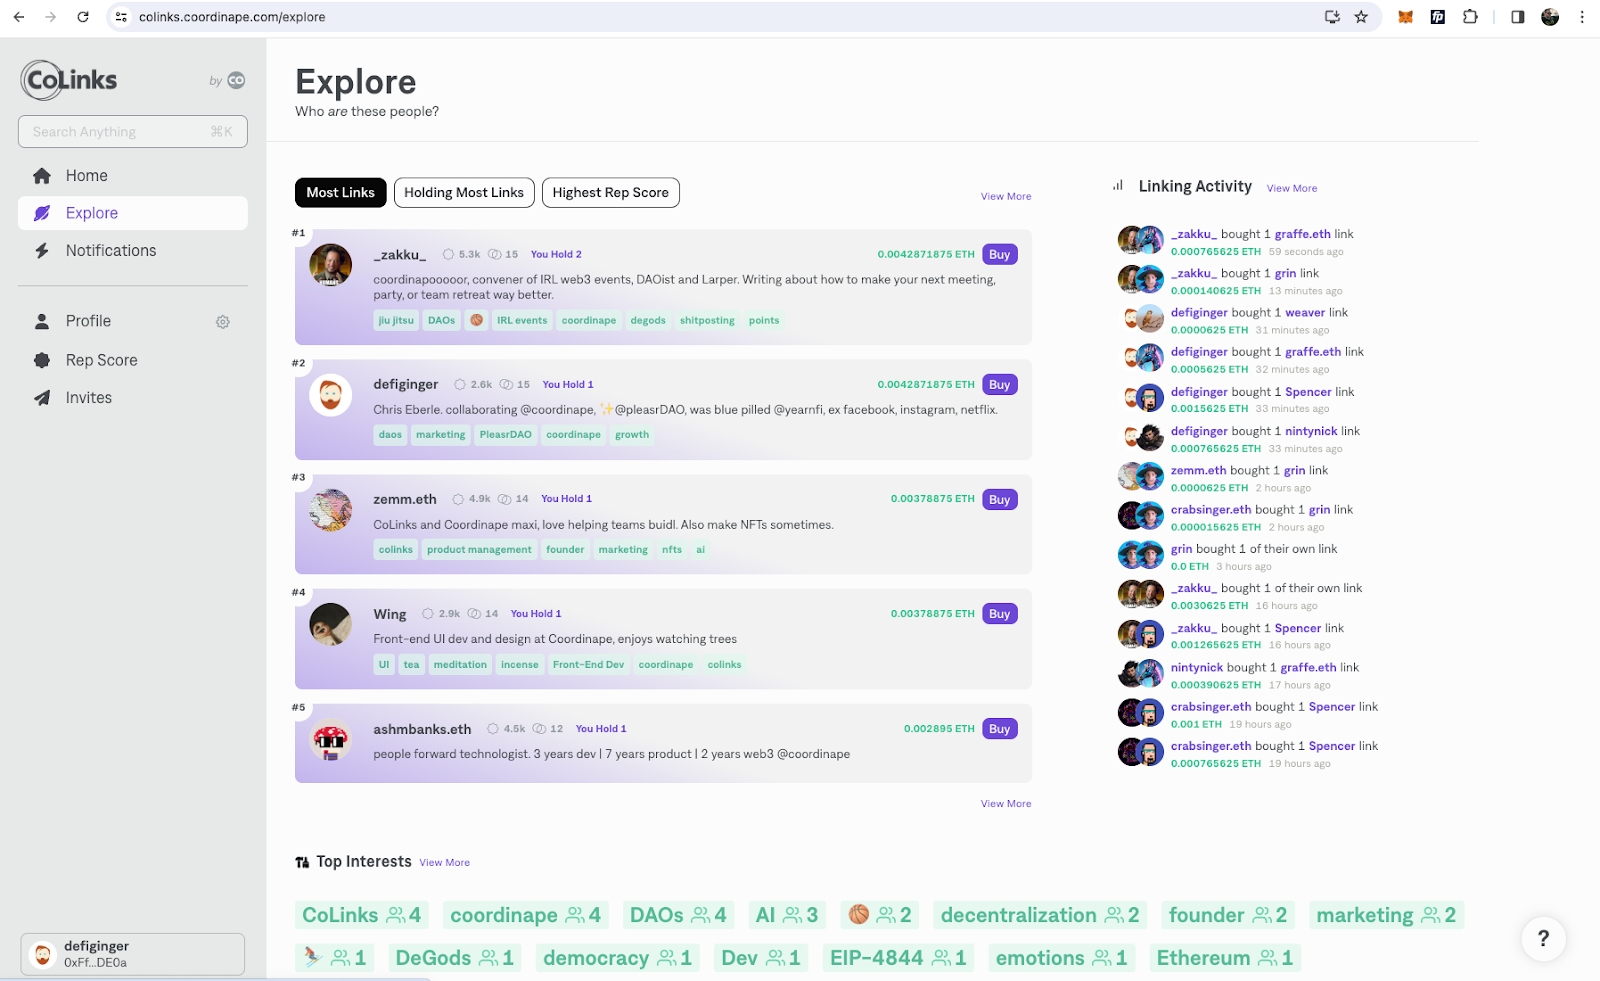
Task: Open the help question mark button
Action: click(x=1543, y=938)
